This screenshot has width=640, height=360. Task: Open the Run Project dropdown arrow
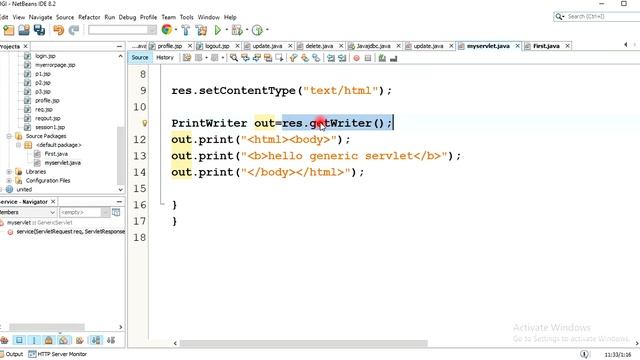pyautogui.click(x=227, y=30)
